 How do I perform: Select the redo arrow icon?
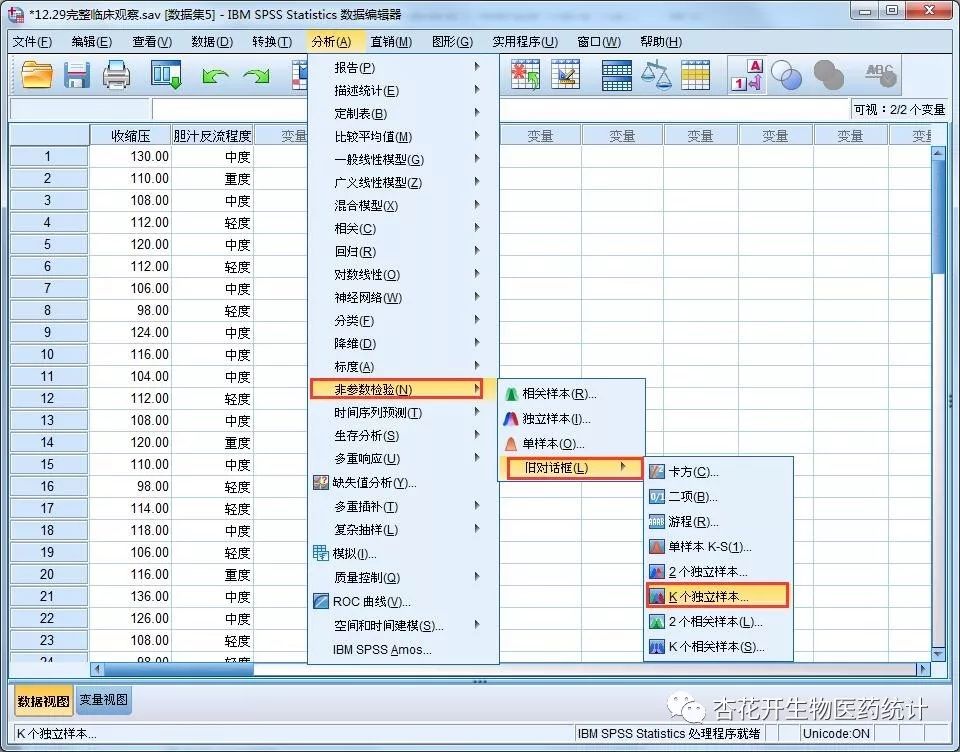coord(257,74)
